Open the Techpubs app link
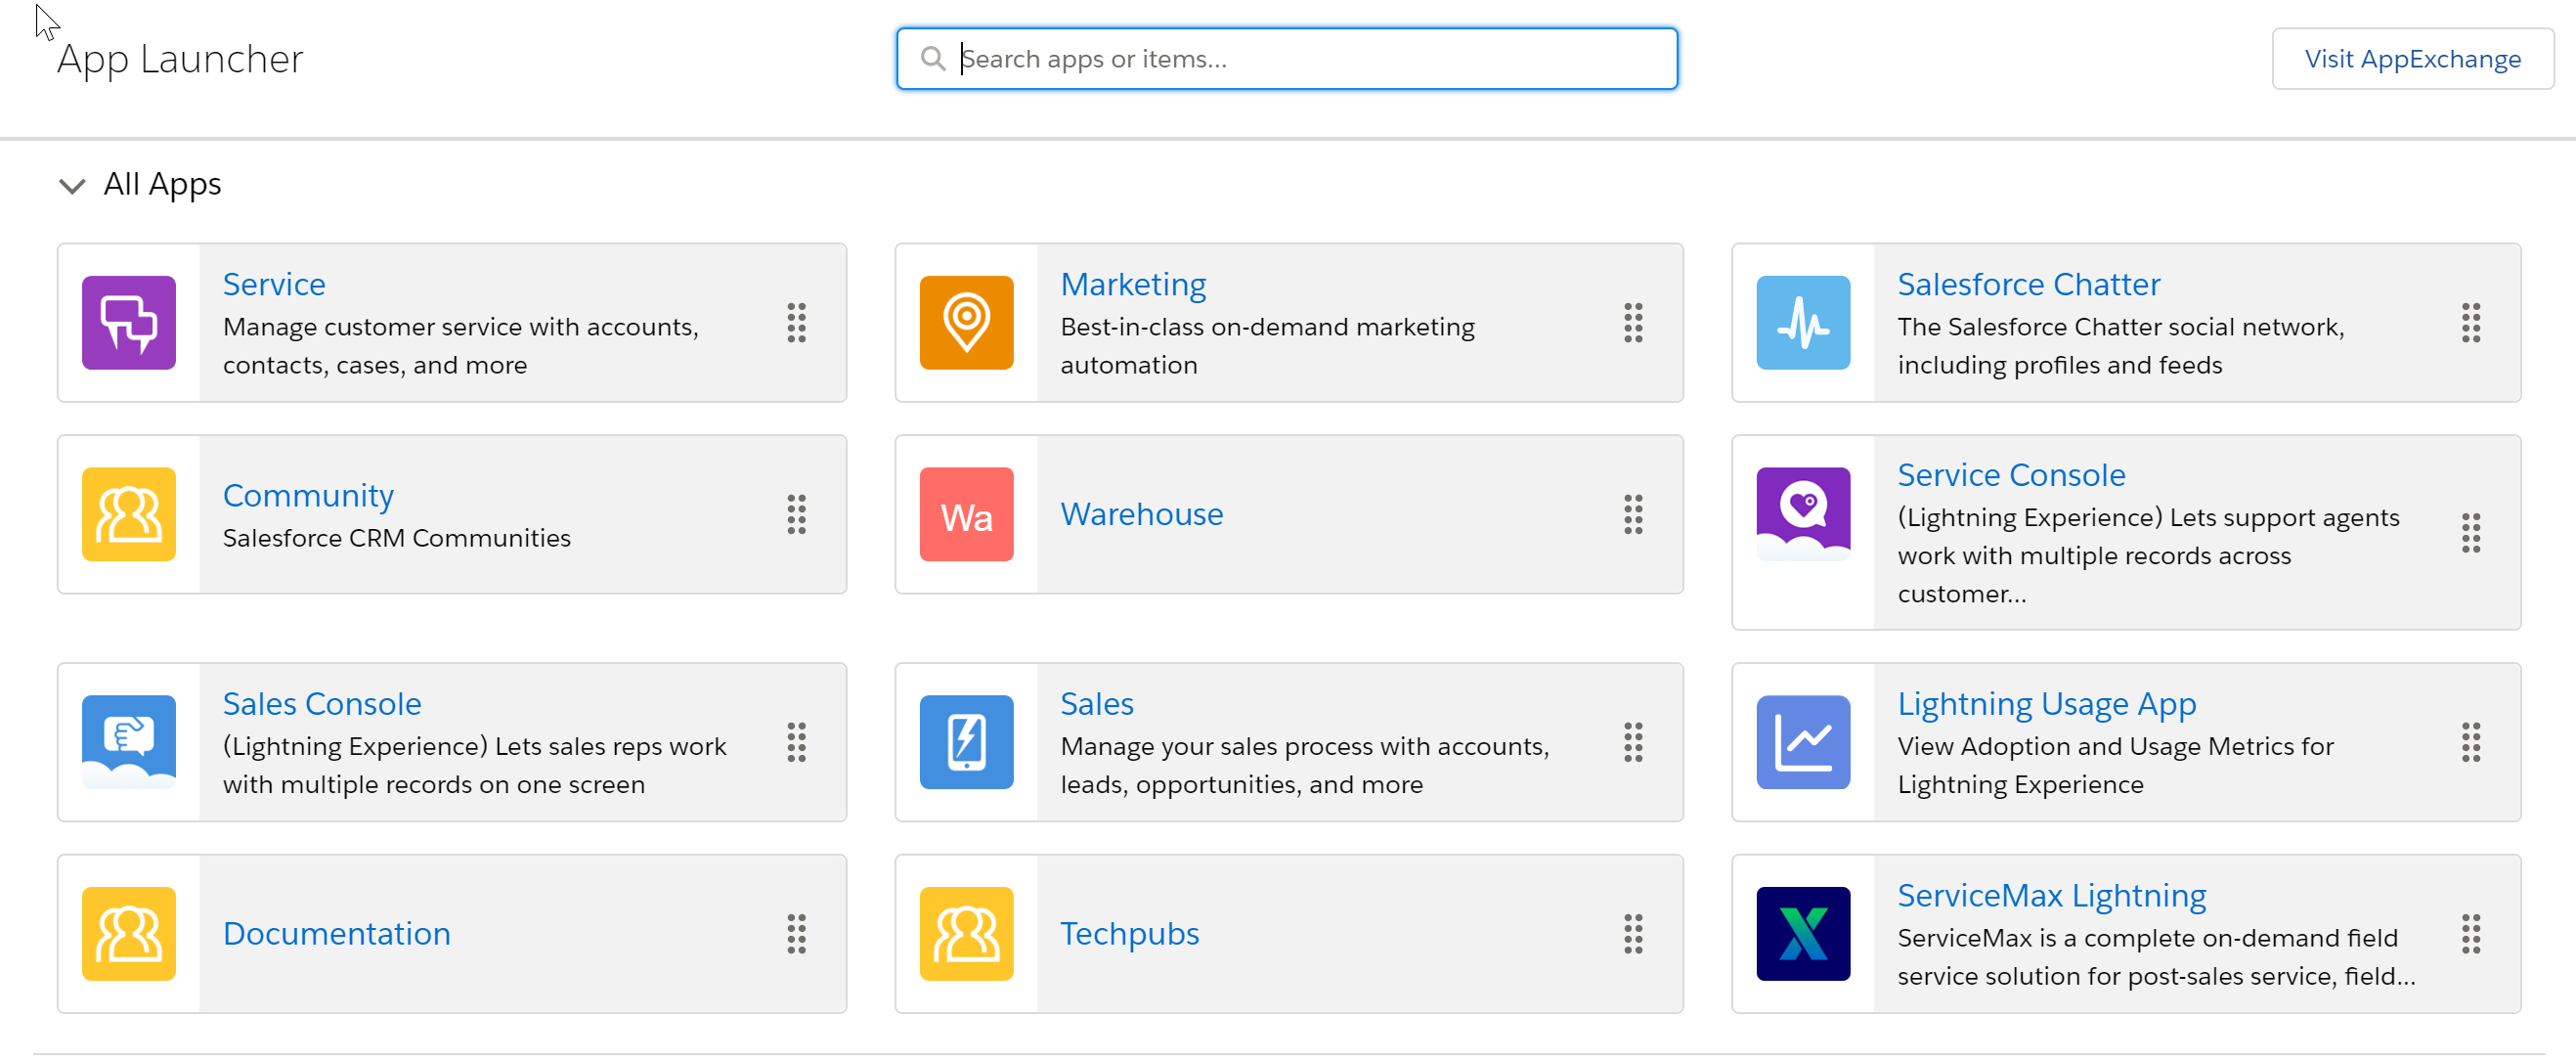The width and height of the screenshot is (2576, 1061). coord(1129,934)
